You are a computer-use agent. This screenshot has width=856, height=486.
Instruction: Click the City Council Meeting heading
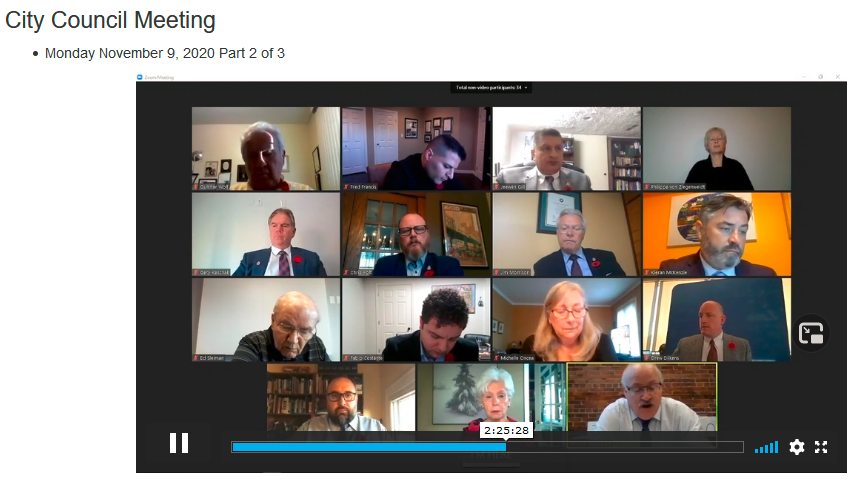coord(110,20)
